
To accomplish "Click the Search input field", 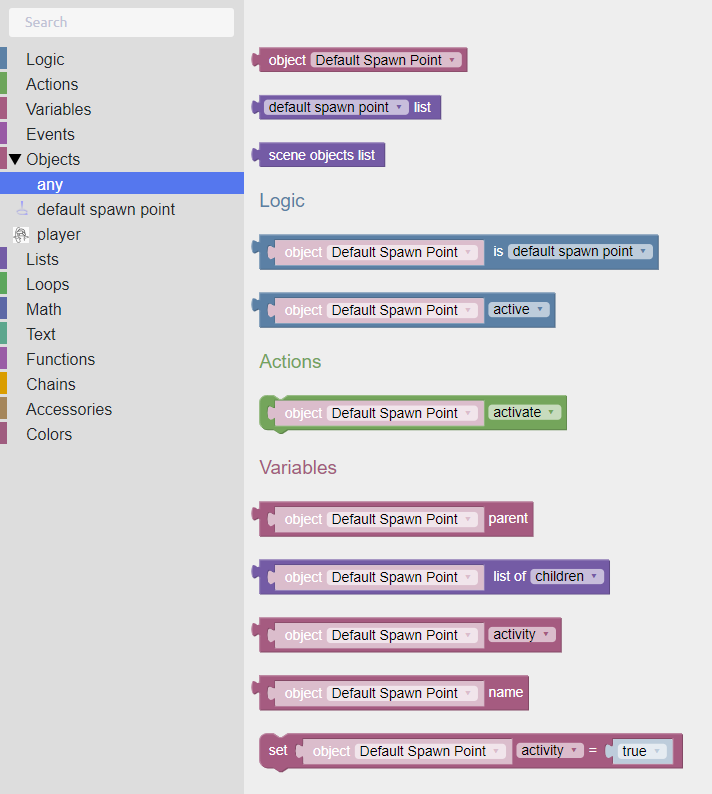I will coord(121,22).
